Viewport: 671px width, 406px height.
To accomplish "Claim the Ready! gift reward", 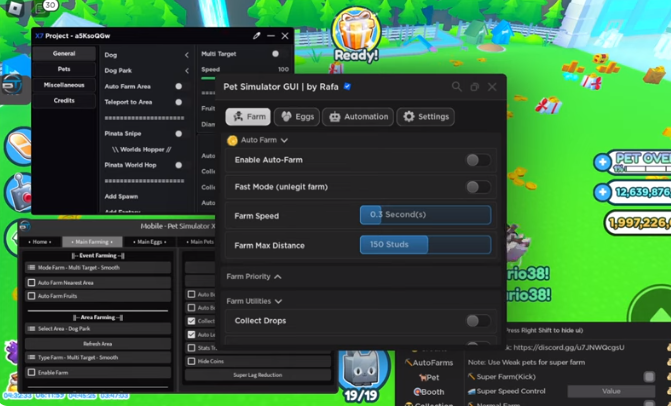I will pyautogui.click(x=356, y=36).
